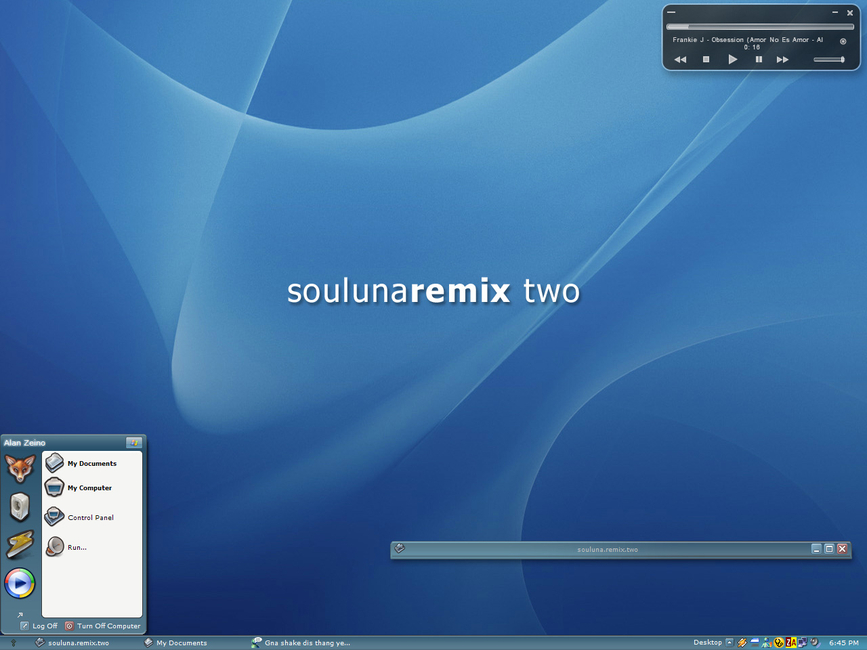Click the small arrow above Log Off
Image resolution: width=867 pixels, height=650 pixels.
click(x=20, y=614)
